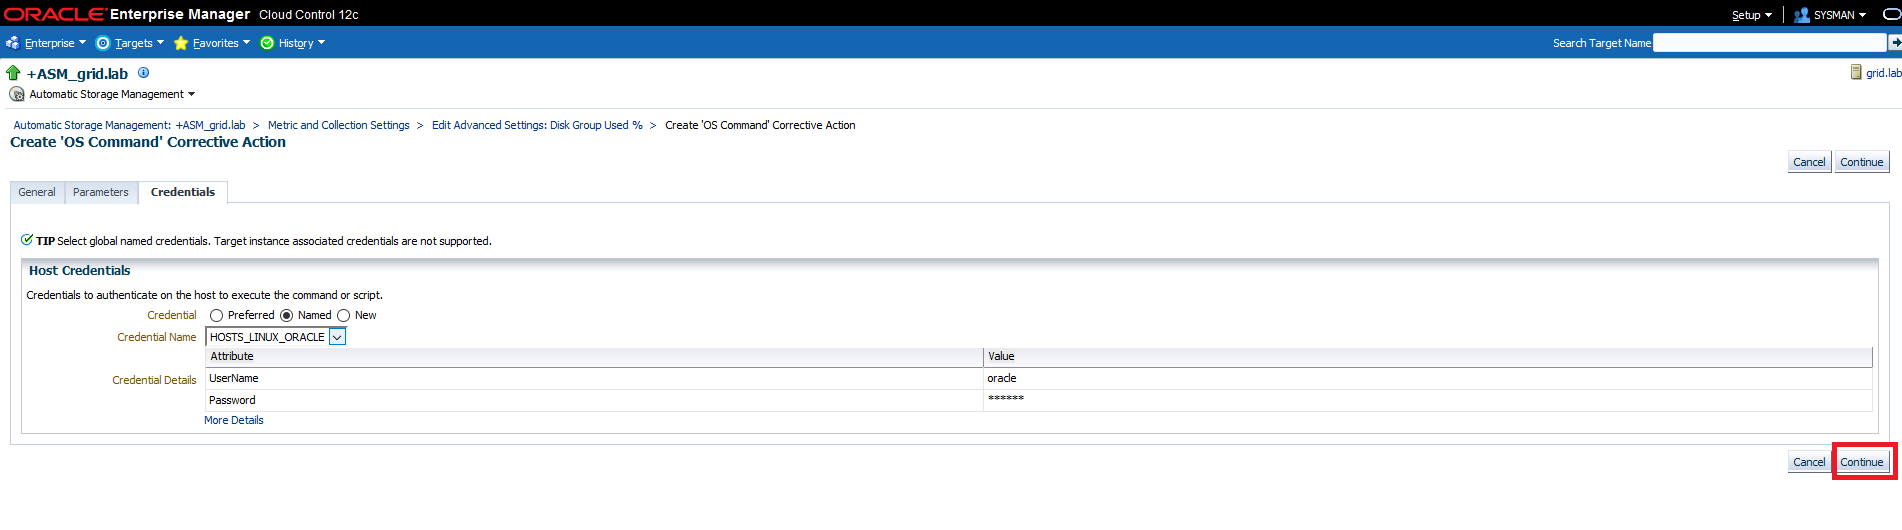Open the HOSTS_LINUX_ORACLE credential name dropdown
The image size is (1902, 530).
click(337, 337)
